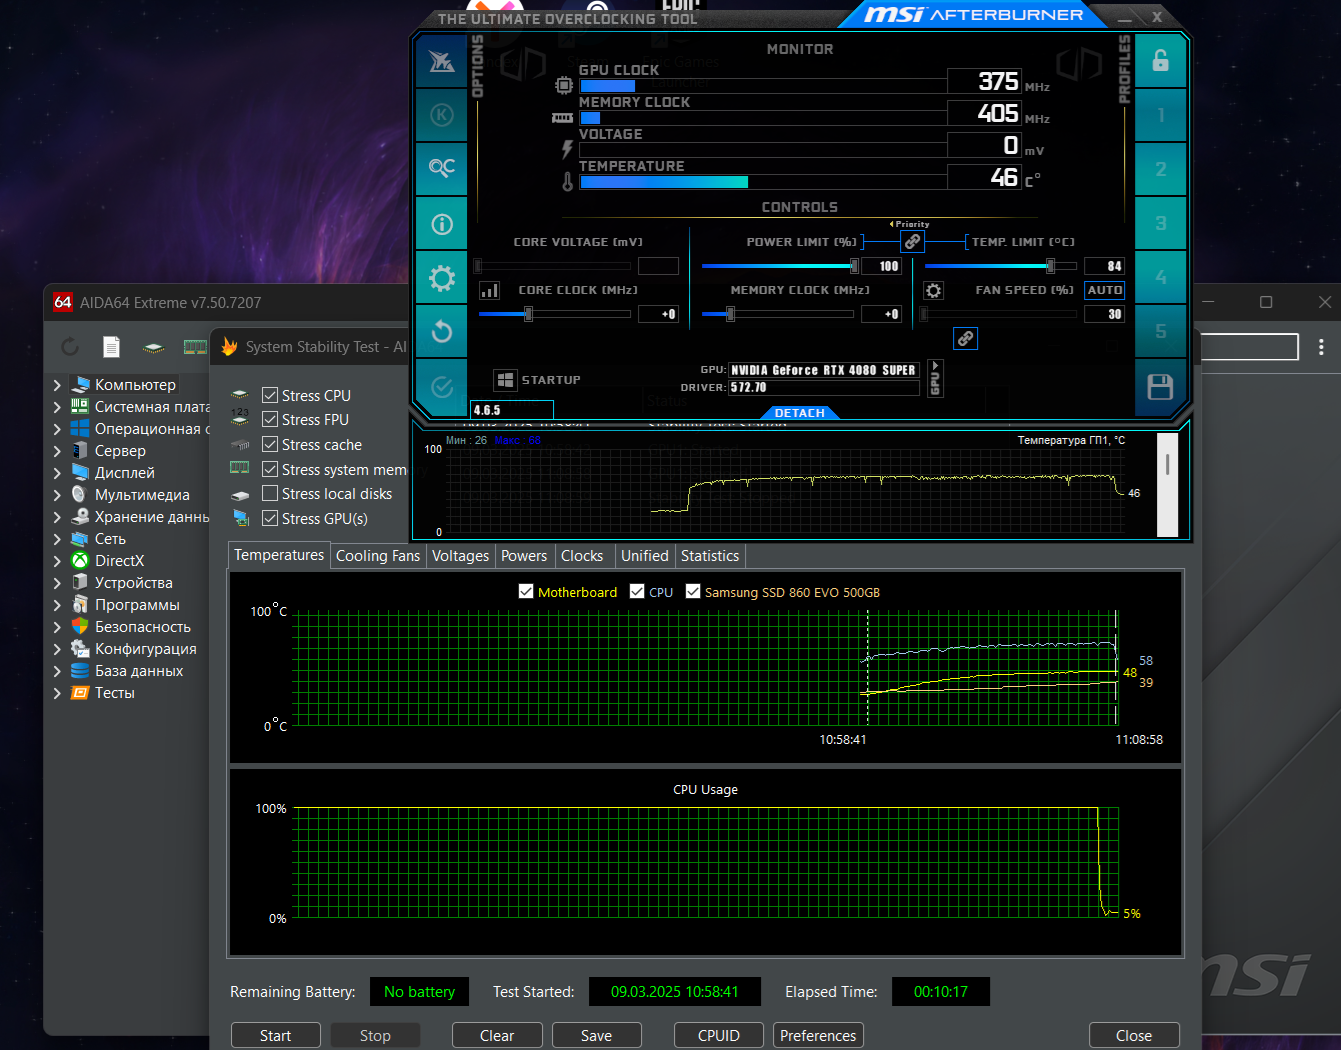Save the stability test results

[596, 1035]
